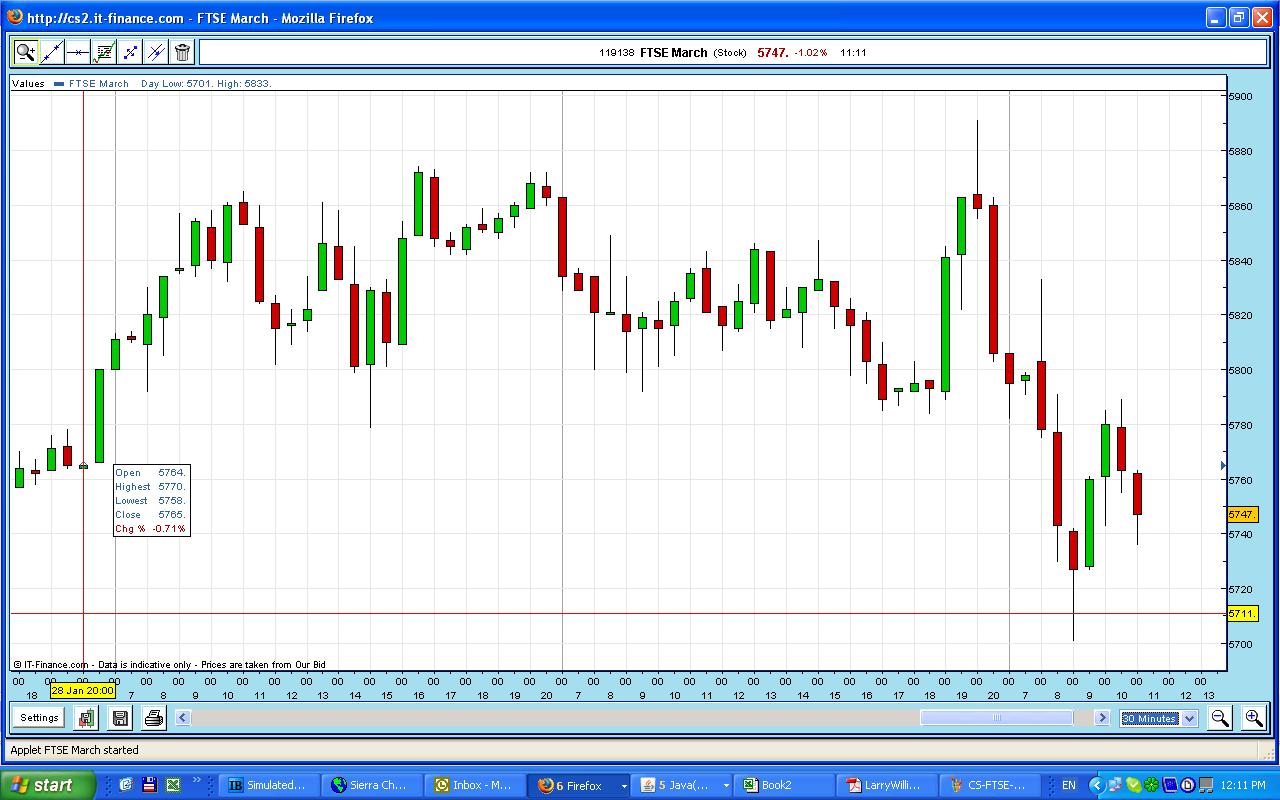Click the scroll right arrow under chart

[x=1102, y=717]
